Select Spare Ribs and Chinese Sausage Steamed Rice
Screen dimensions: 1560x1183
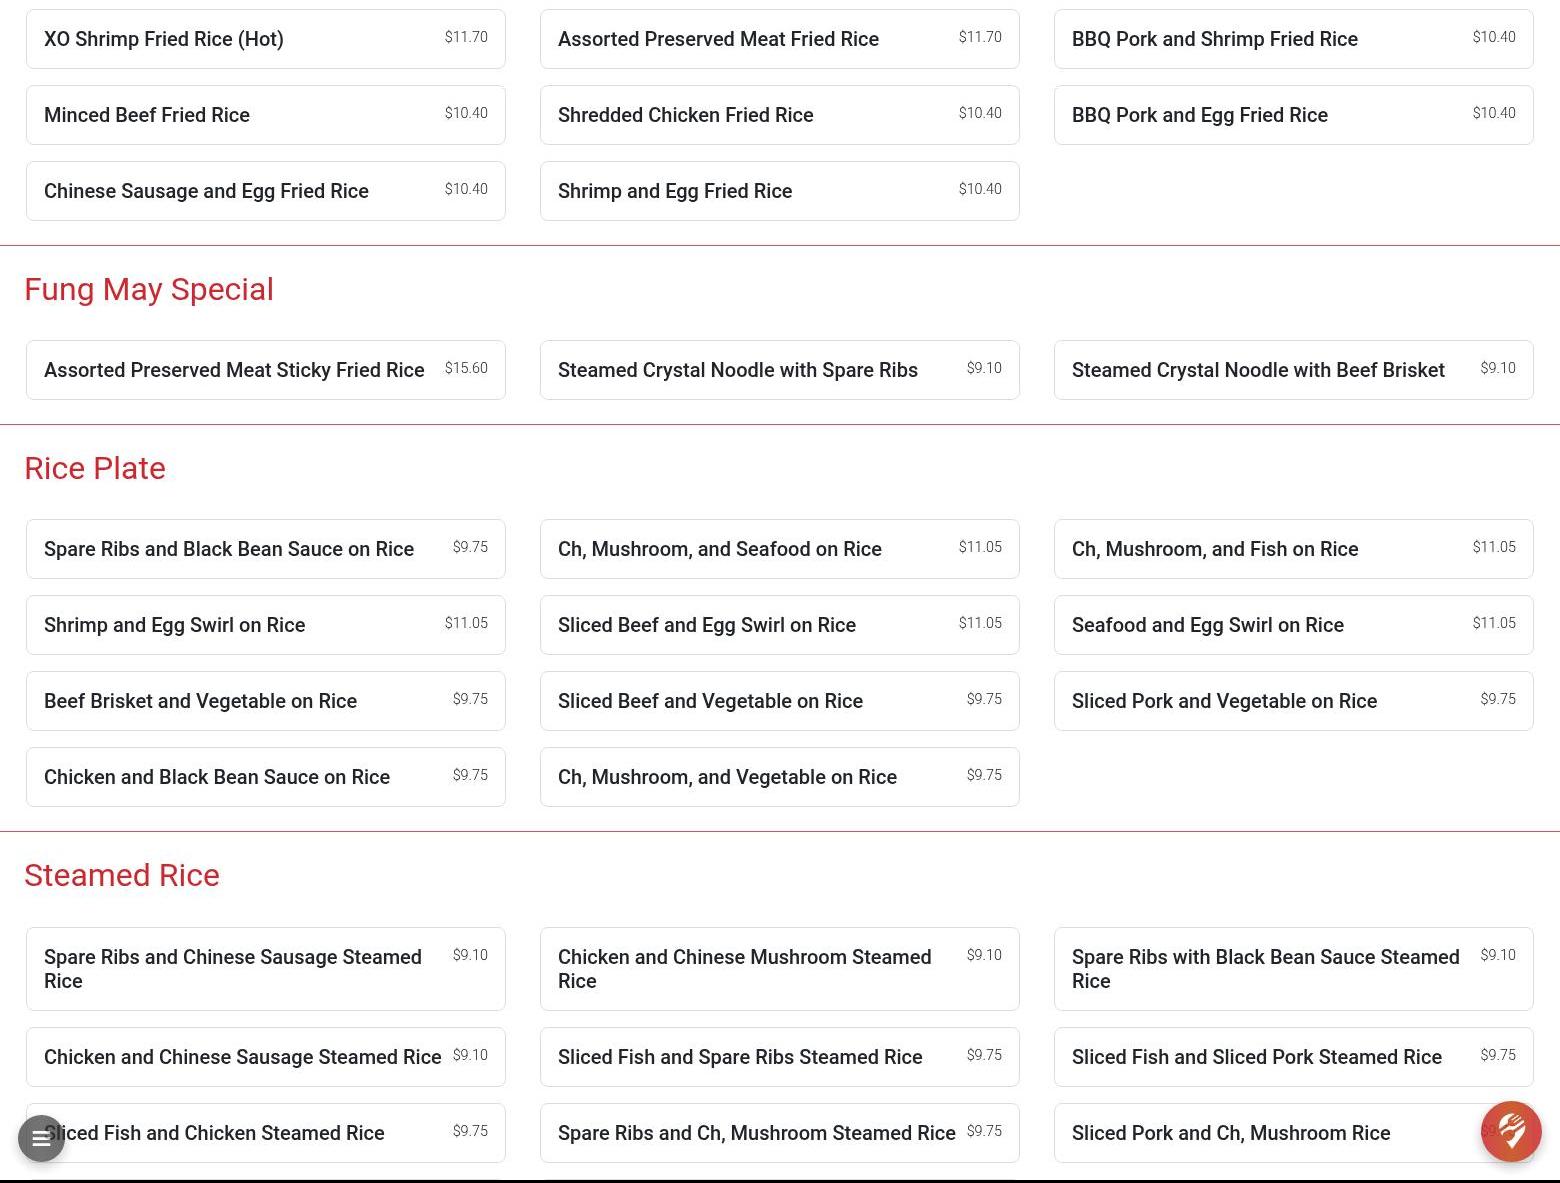click(265, 969)
